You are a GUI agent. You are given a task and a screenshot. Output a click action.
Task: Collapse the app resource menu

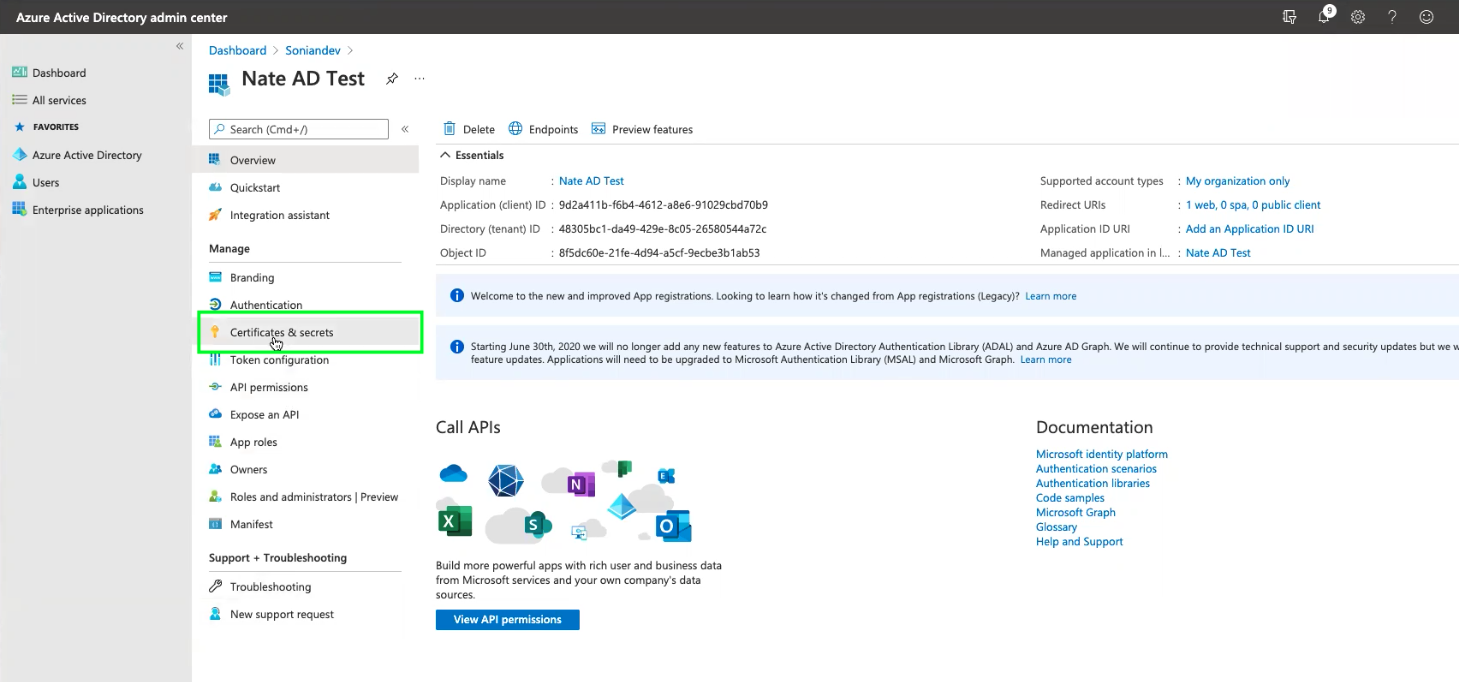point(405,129)
